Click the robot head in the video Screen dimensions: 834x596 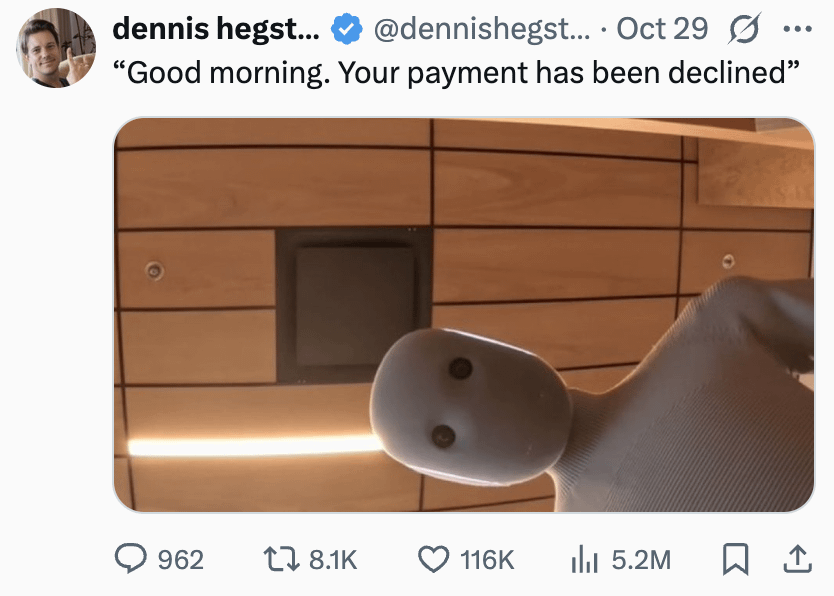(x=471, y=407)
